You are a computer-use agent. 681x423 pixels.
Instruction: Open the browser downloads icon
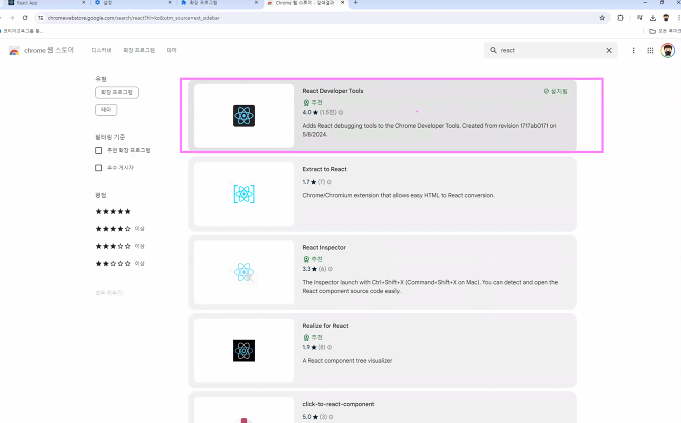(652, 18)
